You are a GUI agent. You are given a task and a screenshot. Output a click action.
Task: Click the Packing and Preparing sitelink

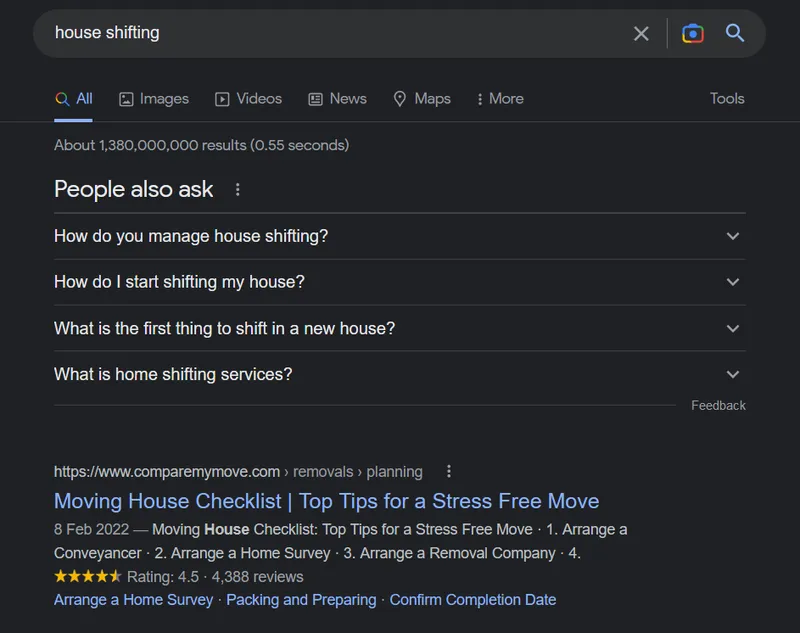click(x=301, y=599)
